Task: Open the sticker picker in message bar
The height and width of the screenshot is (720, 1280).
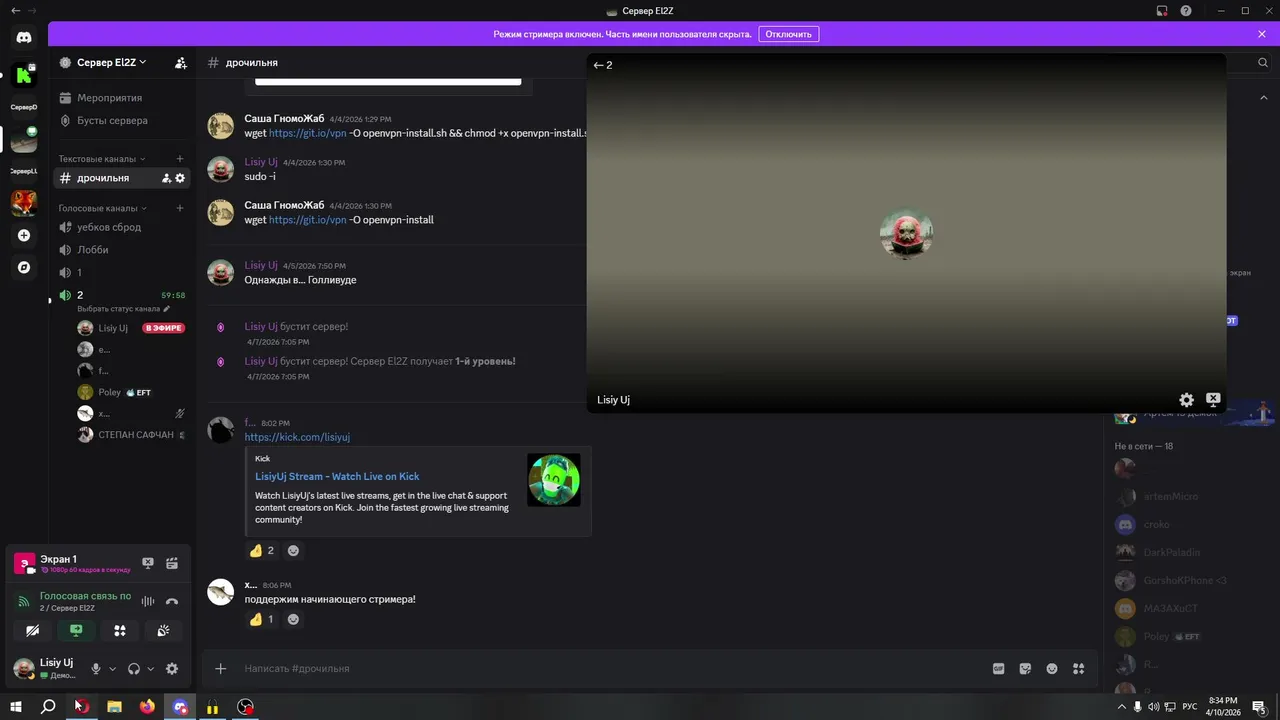Action: click(x=1025, y=669)
